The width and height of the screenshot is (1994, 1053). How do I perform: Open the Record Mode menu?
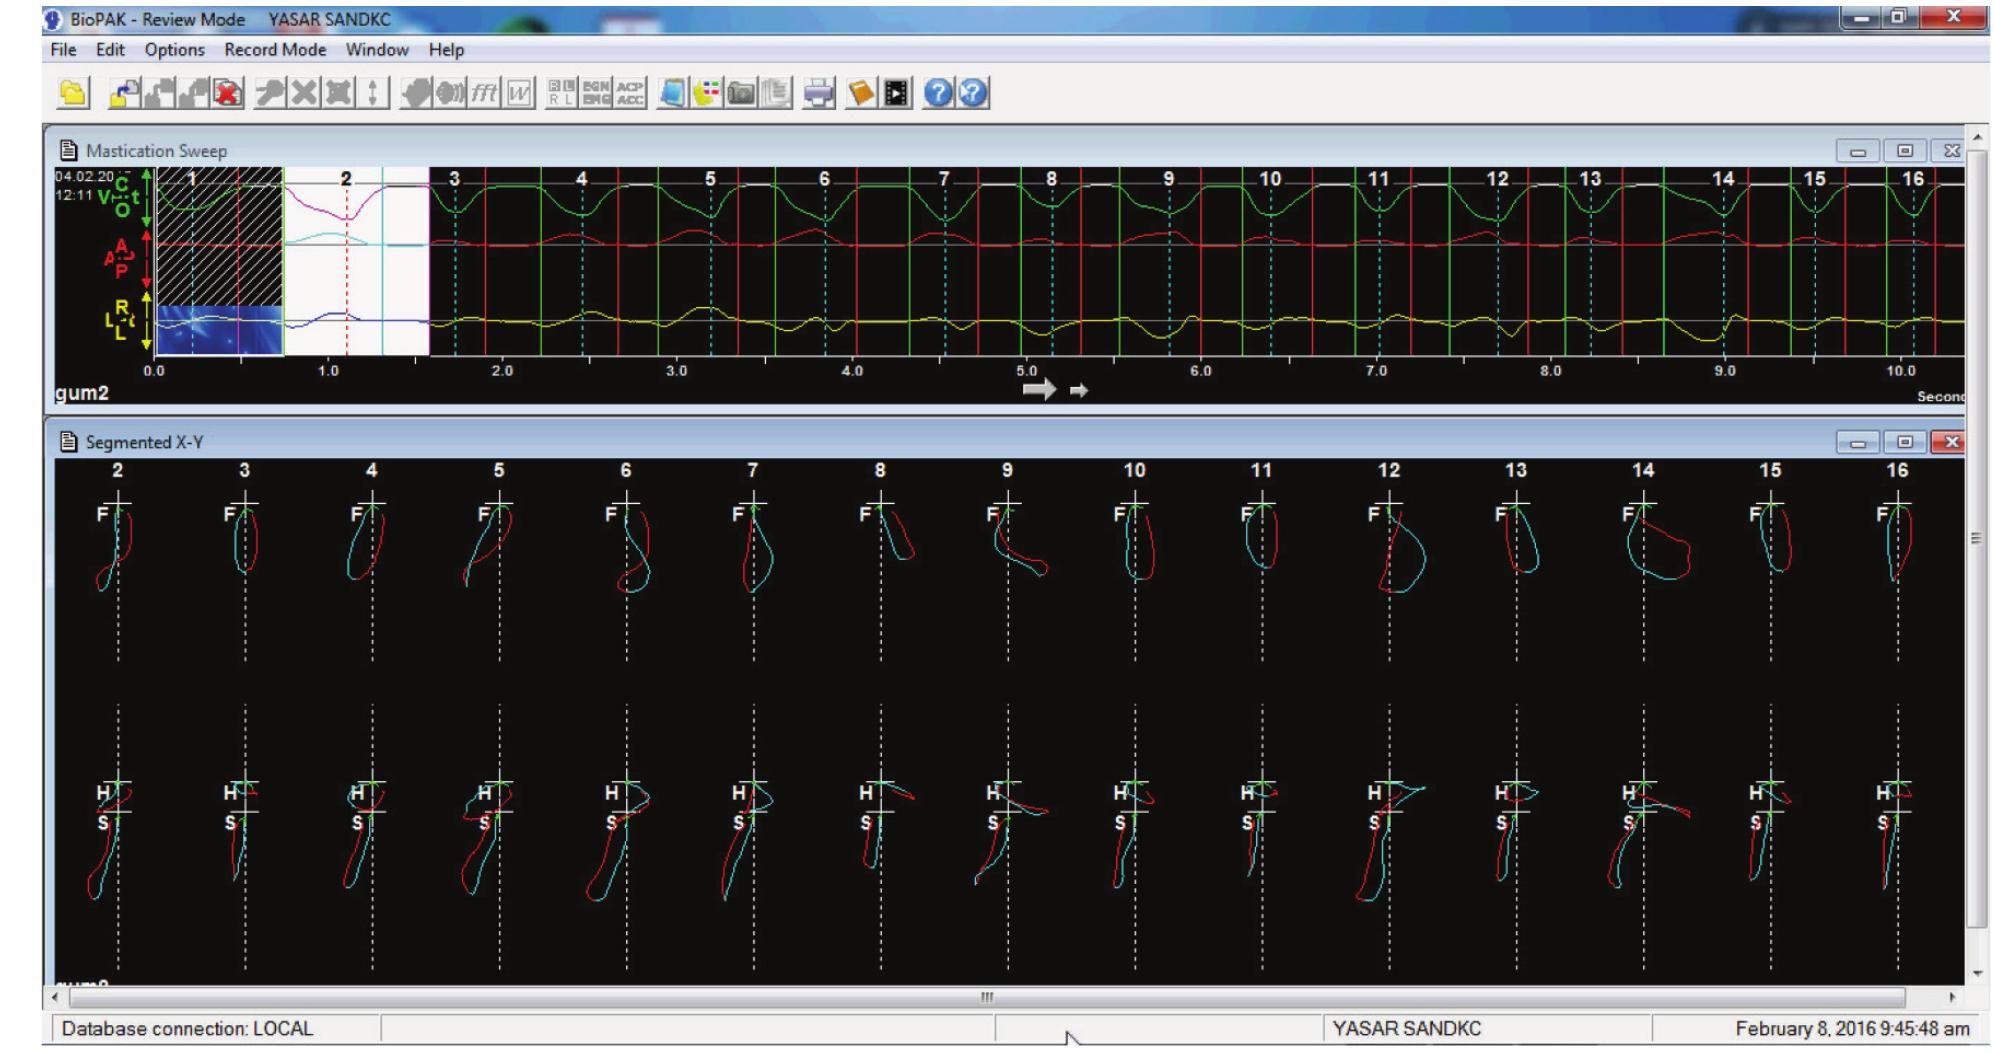coord(275,50)
